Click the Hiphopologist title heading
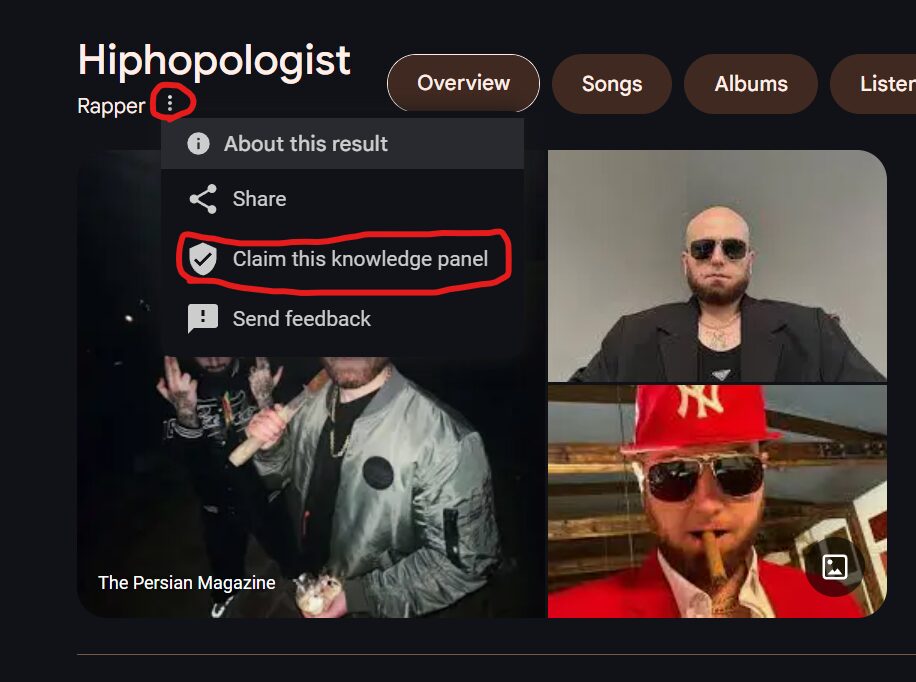Image resolution: width=916 pixels, height=682 pixels. tap(214, 60)
